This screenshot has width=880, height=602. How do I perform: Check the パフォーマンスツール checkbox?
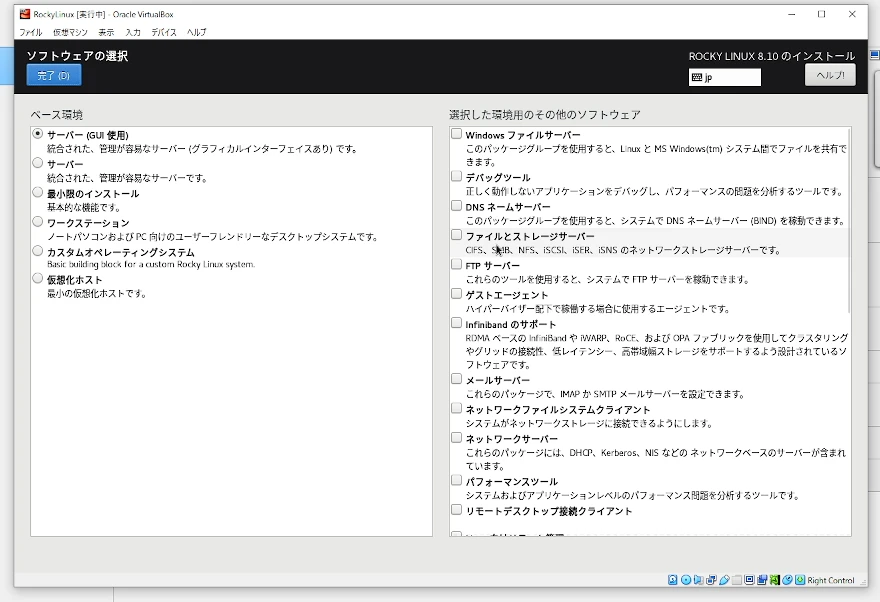[456, 481]
